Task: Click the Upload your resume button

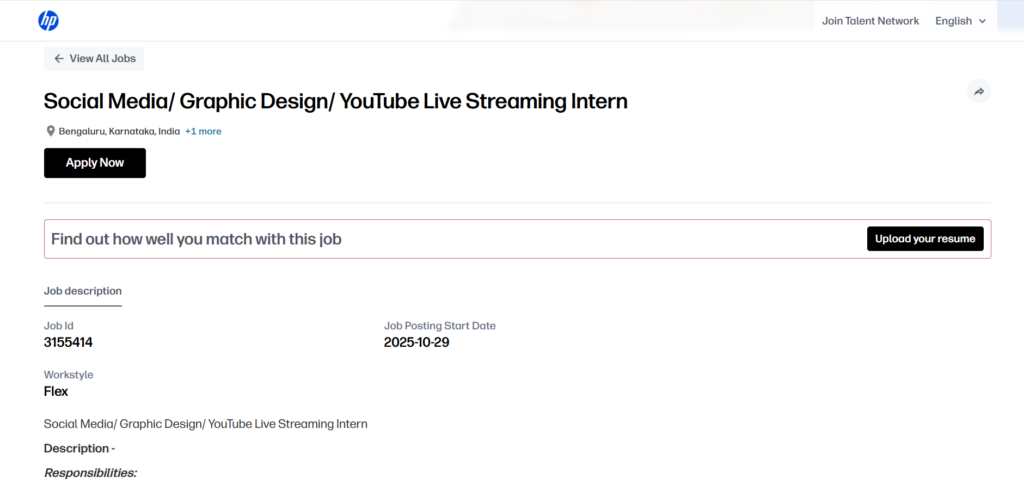Action: coord(925,239)
